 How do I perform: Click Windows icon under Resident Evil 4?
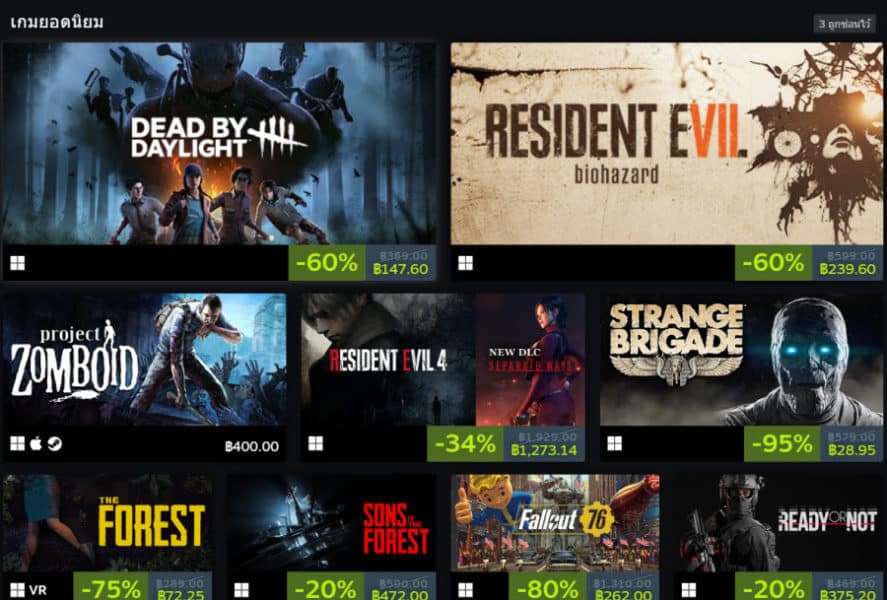316,443
